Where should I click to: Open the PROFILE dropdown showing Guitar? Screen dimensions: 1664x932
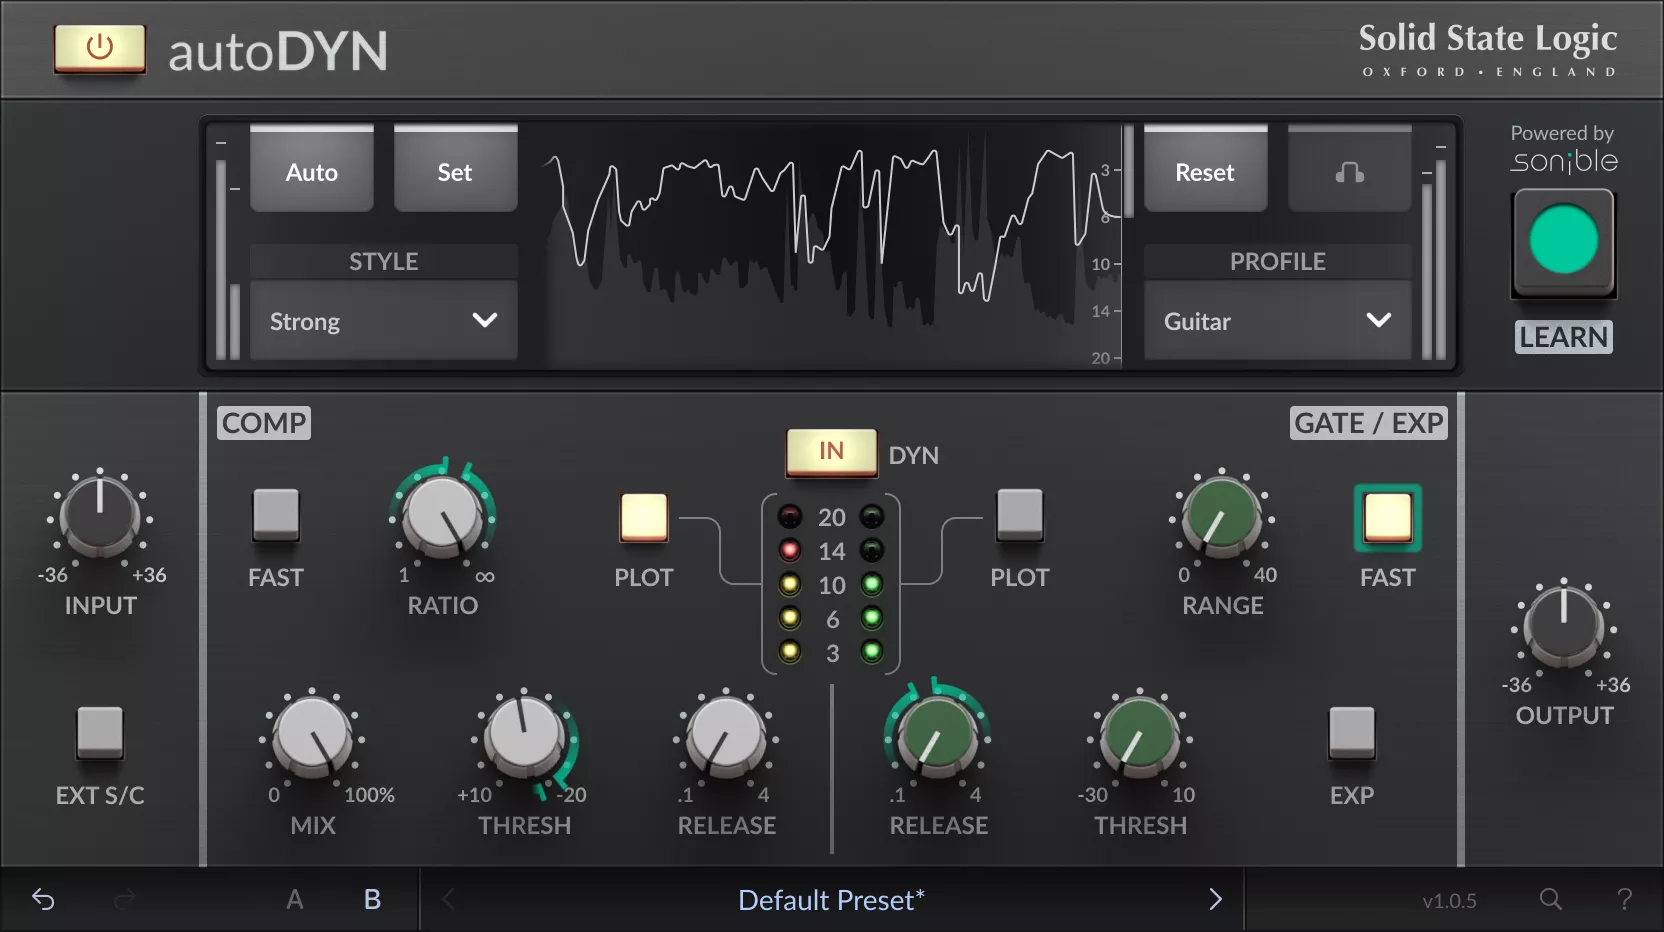[1276, 321]
